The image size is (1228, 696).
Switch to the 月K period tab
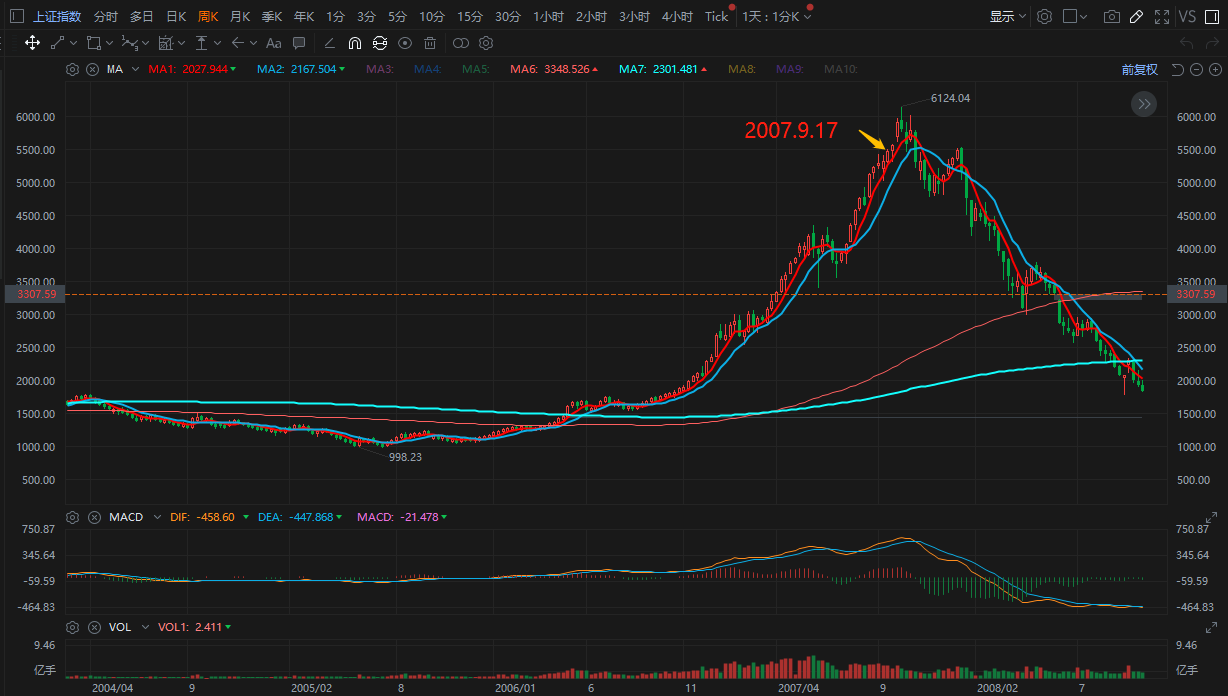[240, 17]
